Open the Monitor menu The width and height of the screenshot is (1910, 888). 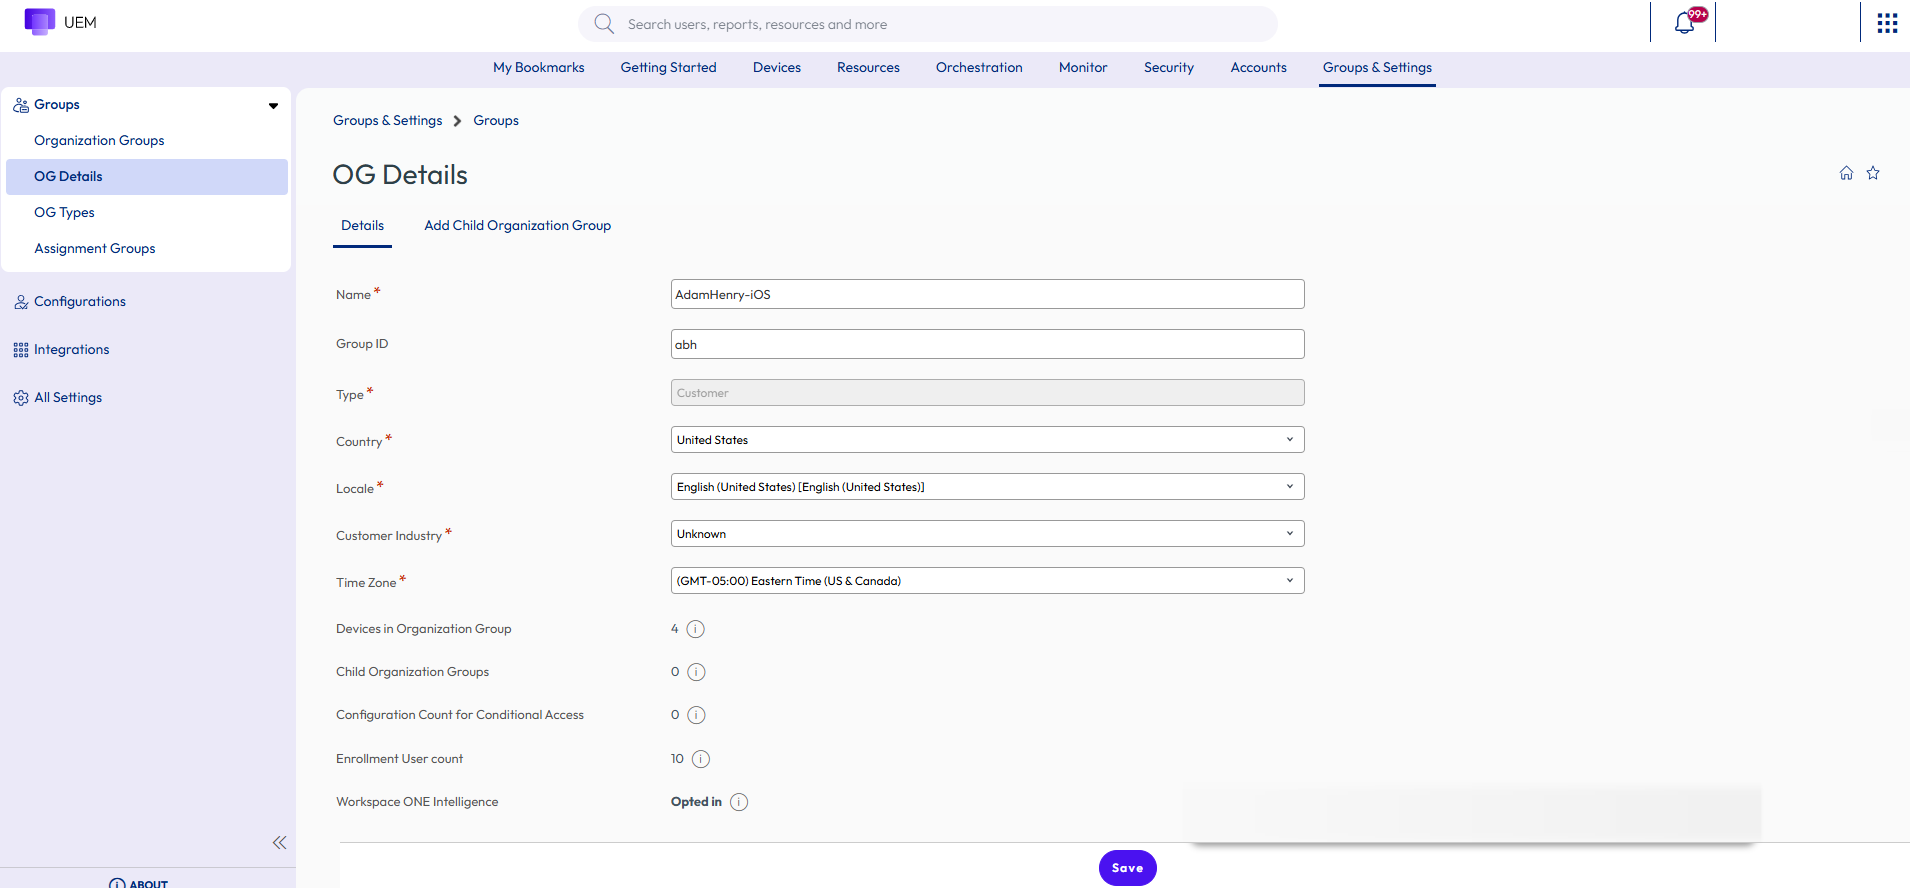(x=1083, y=68)
